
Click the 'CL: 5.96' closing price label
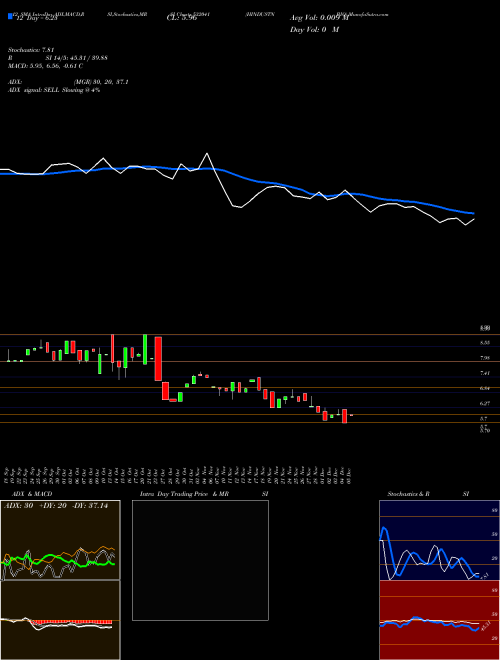181,18
